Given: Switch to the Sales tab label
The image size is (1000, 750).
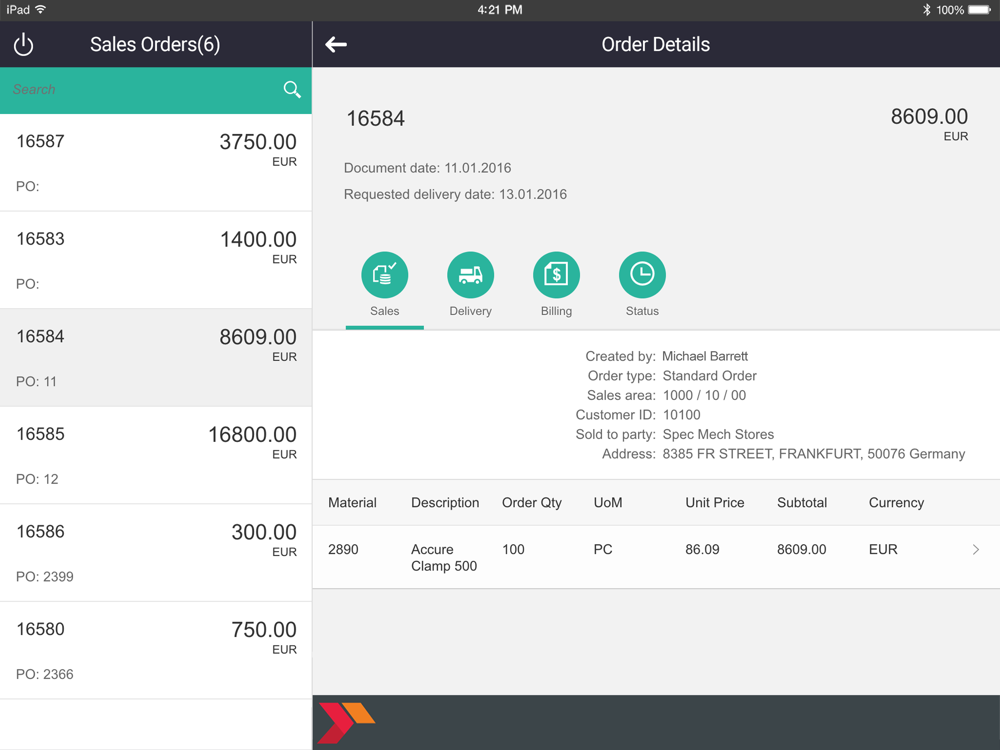Looking at the screenshot, I should [x=385, y=311].
